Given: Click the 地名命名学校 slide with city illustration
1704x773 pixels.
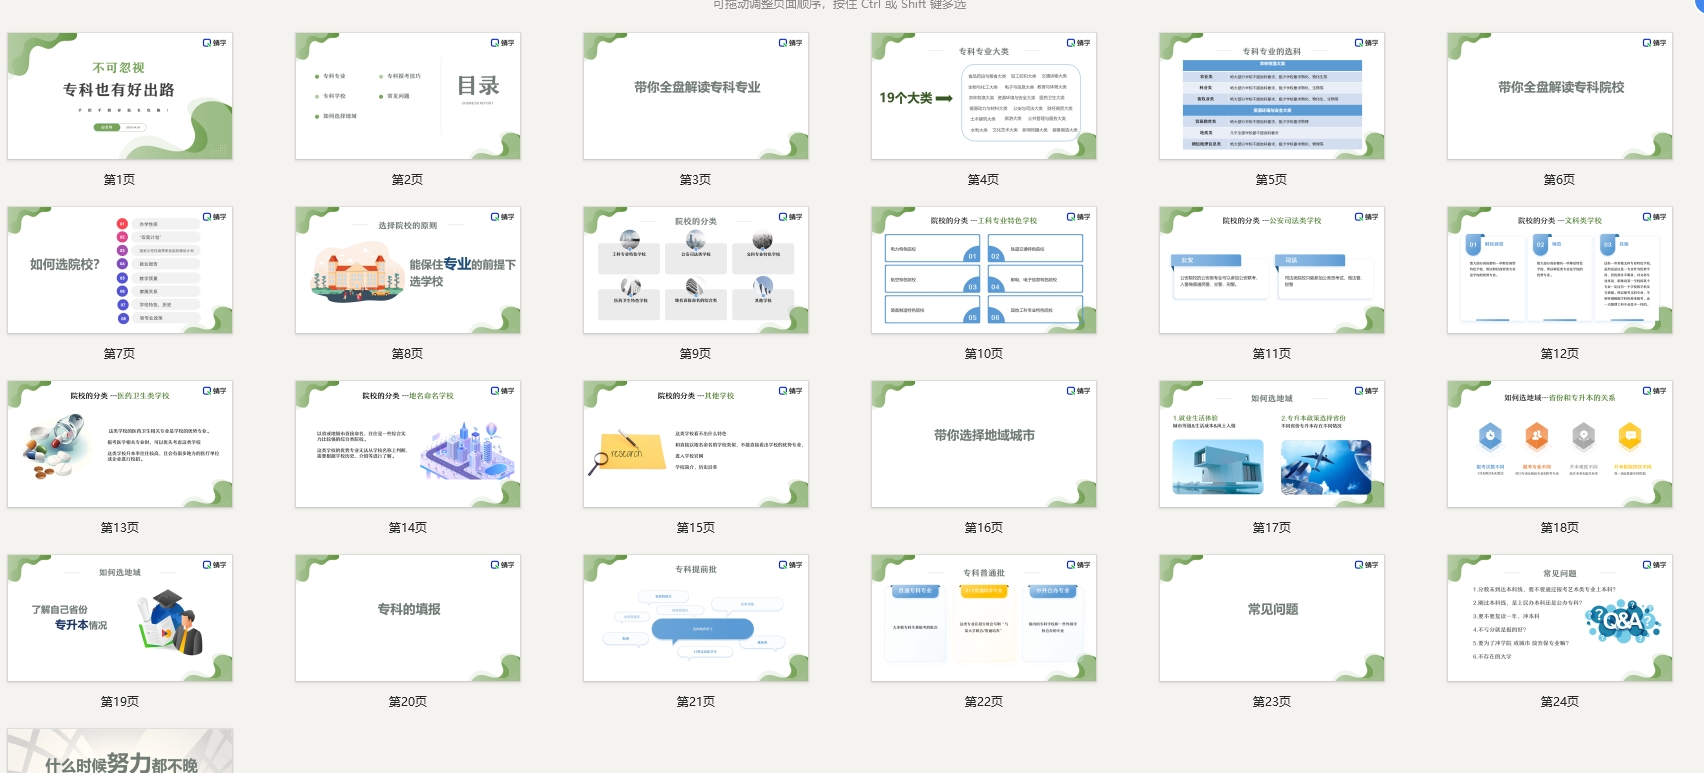Looking at the screenshot, I should 408,444.
